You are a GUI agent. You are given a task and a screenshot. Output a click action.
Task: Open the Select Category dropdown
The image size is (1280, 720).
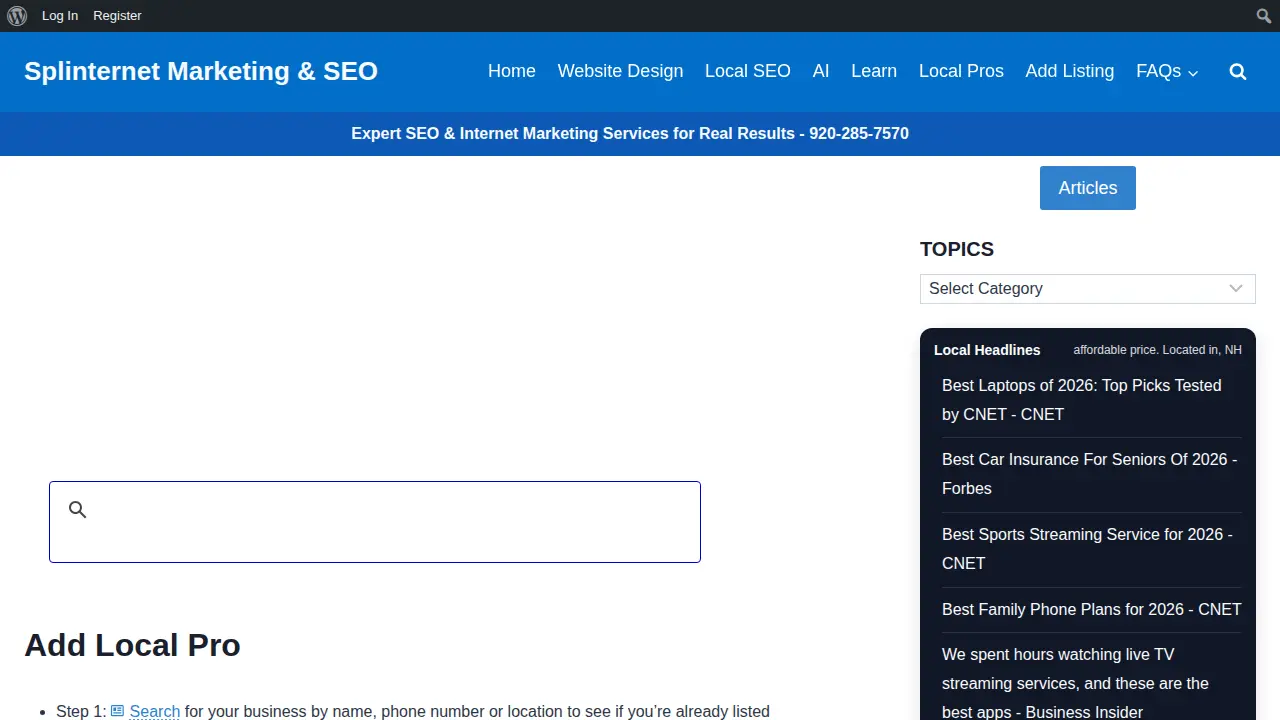tap(1087, 288)
